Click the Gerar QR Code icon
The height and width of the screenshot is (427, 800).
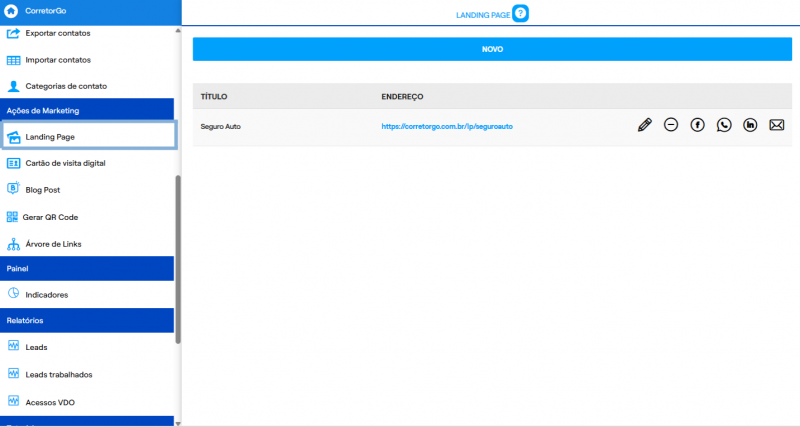[x=12, y=217]
